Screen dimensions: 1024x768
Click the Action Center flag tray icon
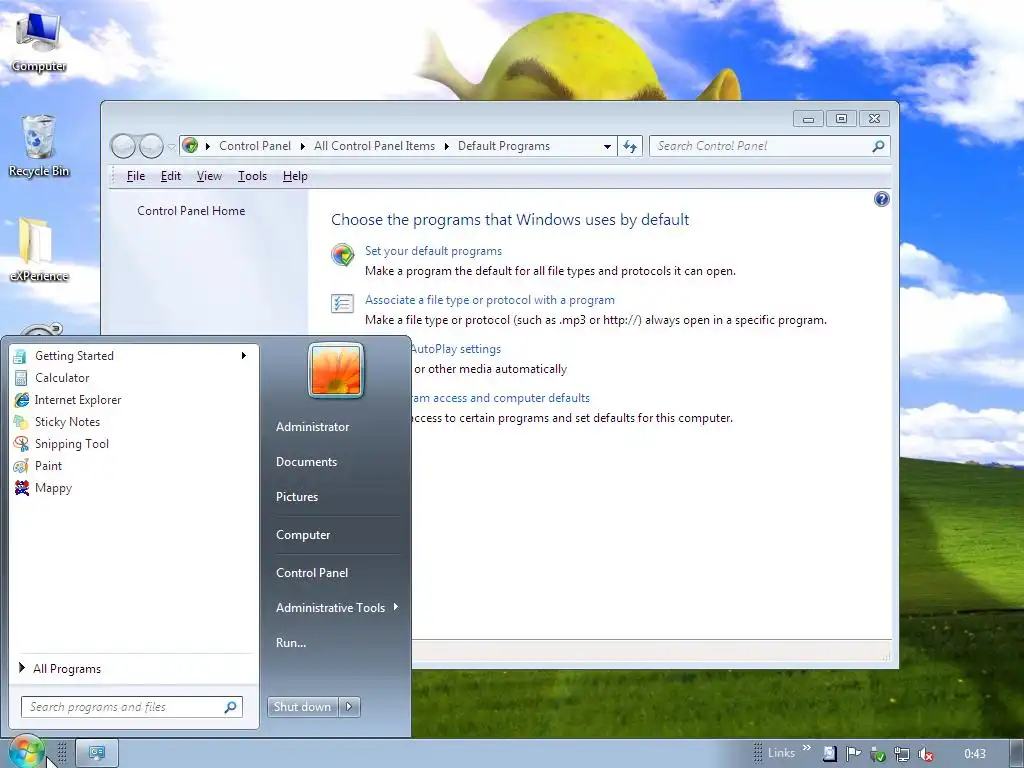pyautogui.click(x=853, y=754)
